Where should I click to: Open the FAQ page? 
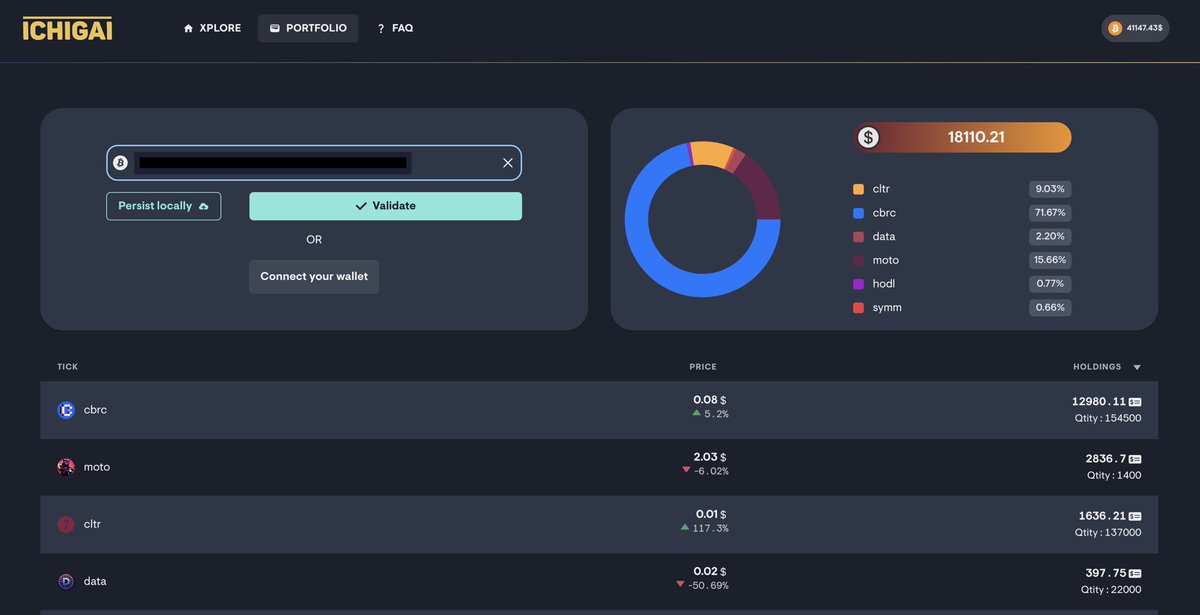pos(395,28)
